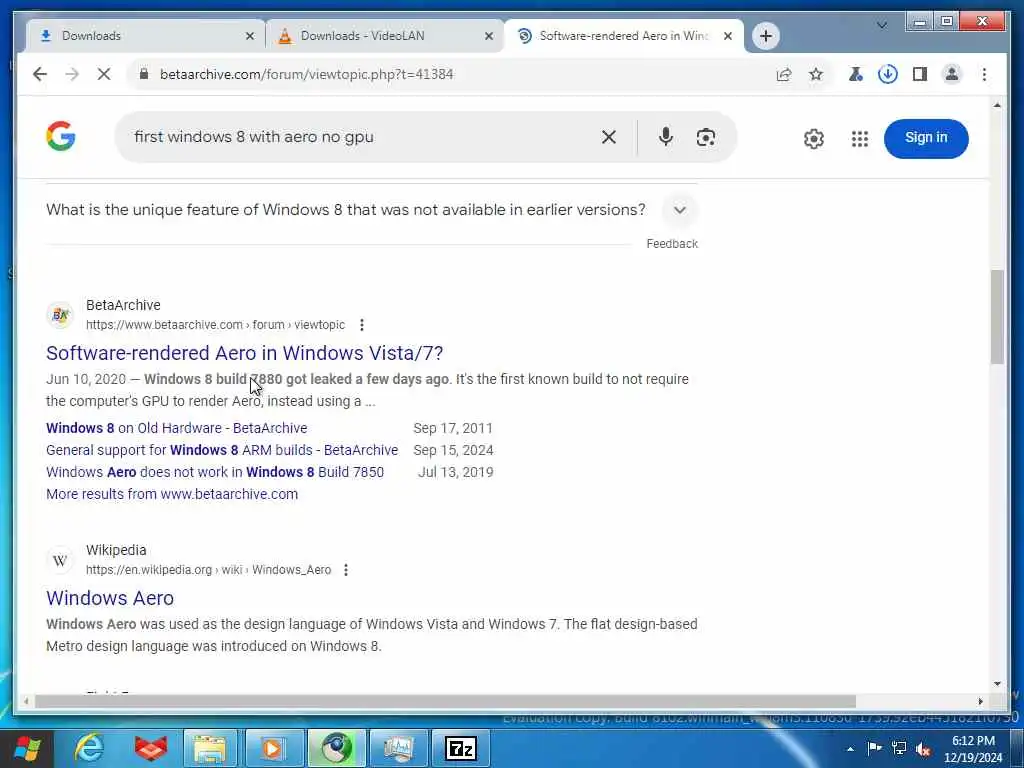Click the Wikipedia site favicon
This screenshot has width=1024, height=768.
[60, 560]
